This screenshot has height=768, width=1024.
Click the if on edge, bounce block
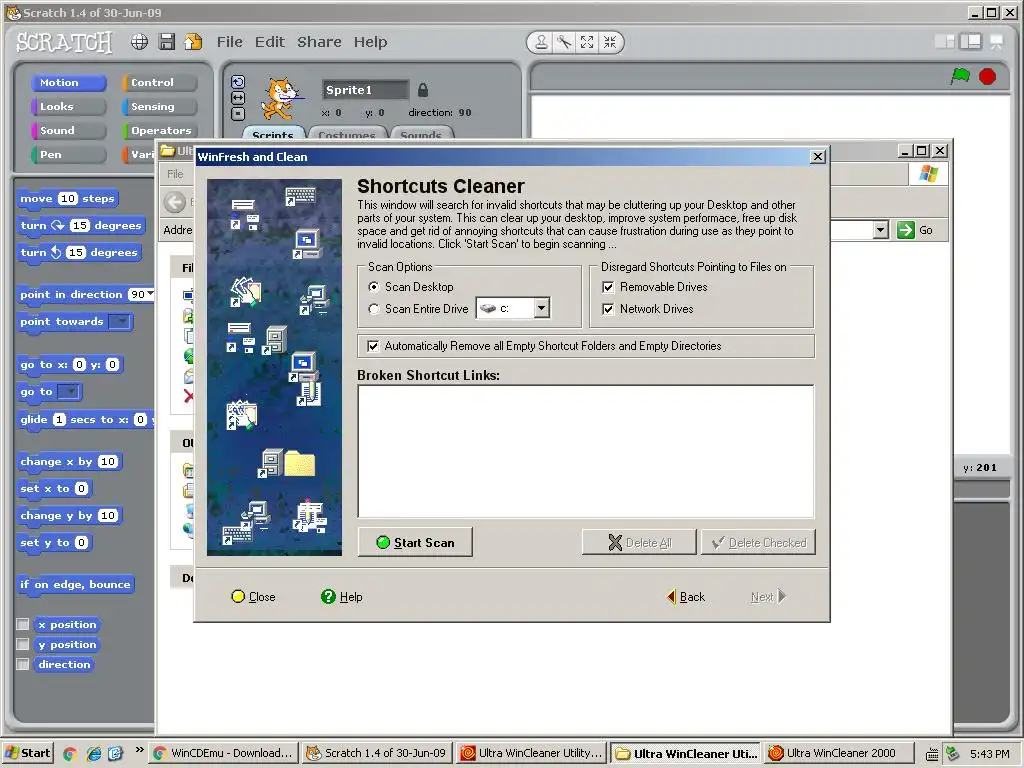75,584
